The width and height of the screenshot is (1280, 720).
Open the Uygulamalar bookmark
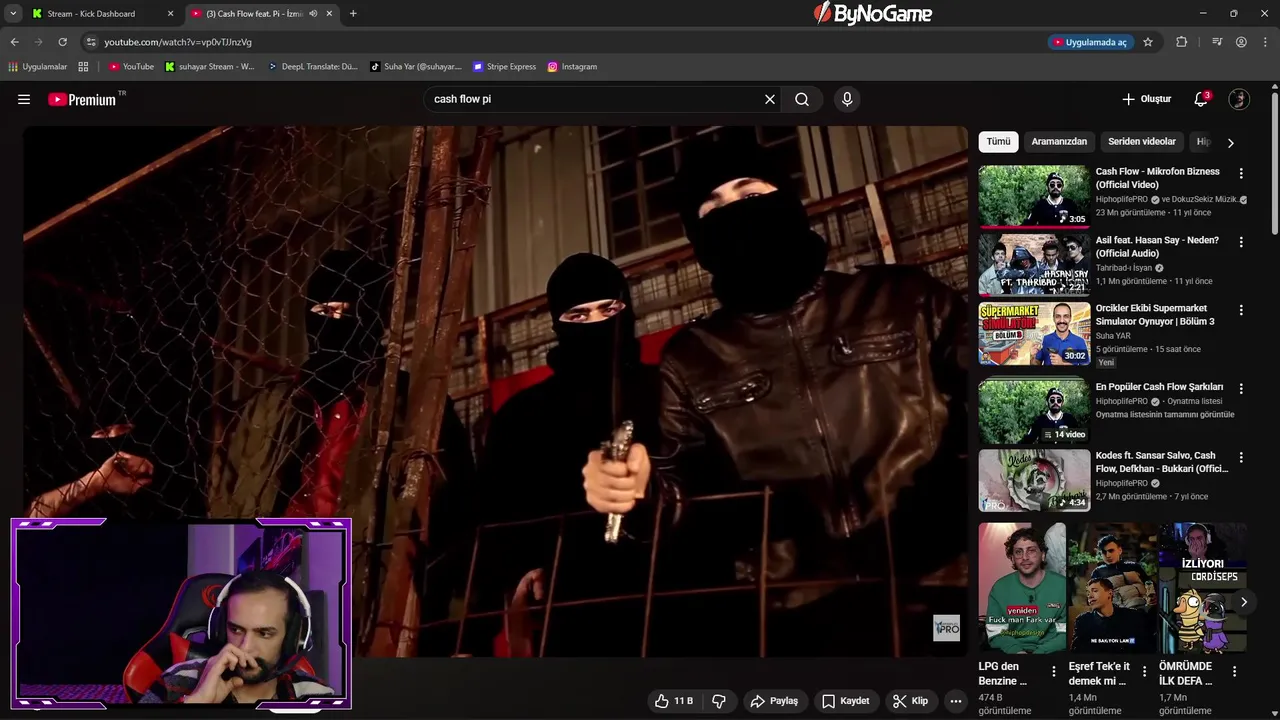click(x=38, y=67)
